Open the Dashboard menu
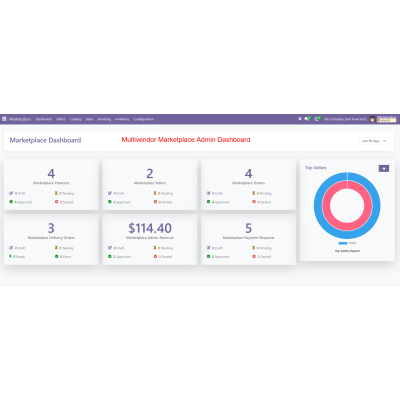 44,119
